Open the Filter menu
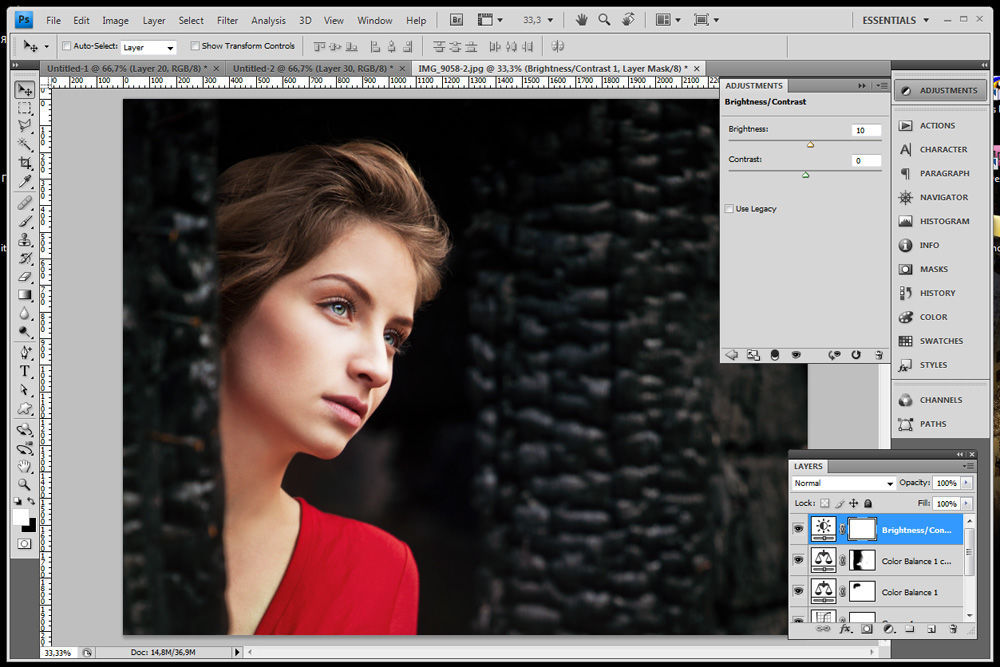The height and width of the screenshot is (667, 1000). 227,20
